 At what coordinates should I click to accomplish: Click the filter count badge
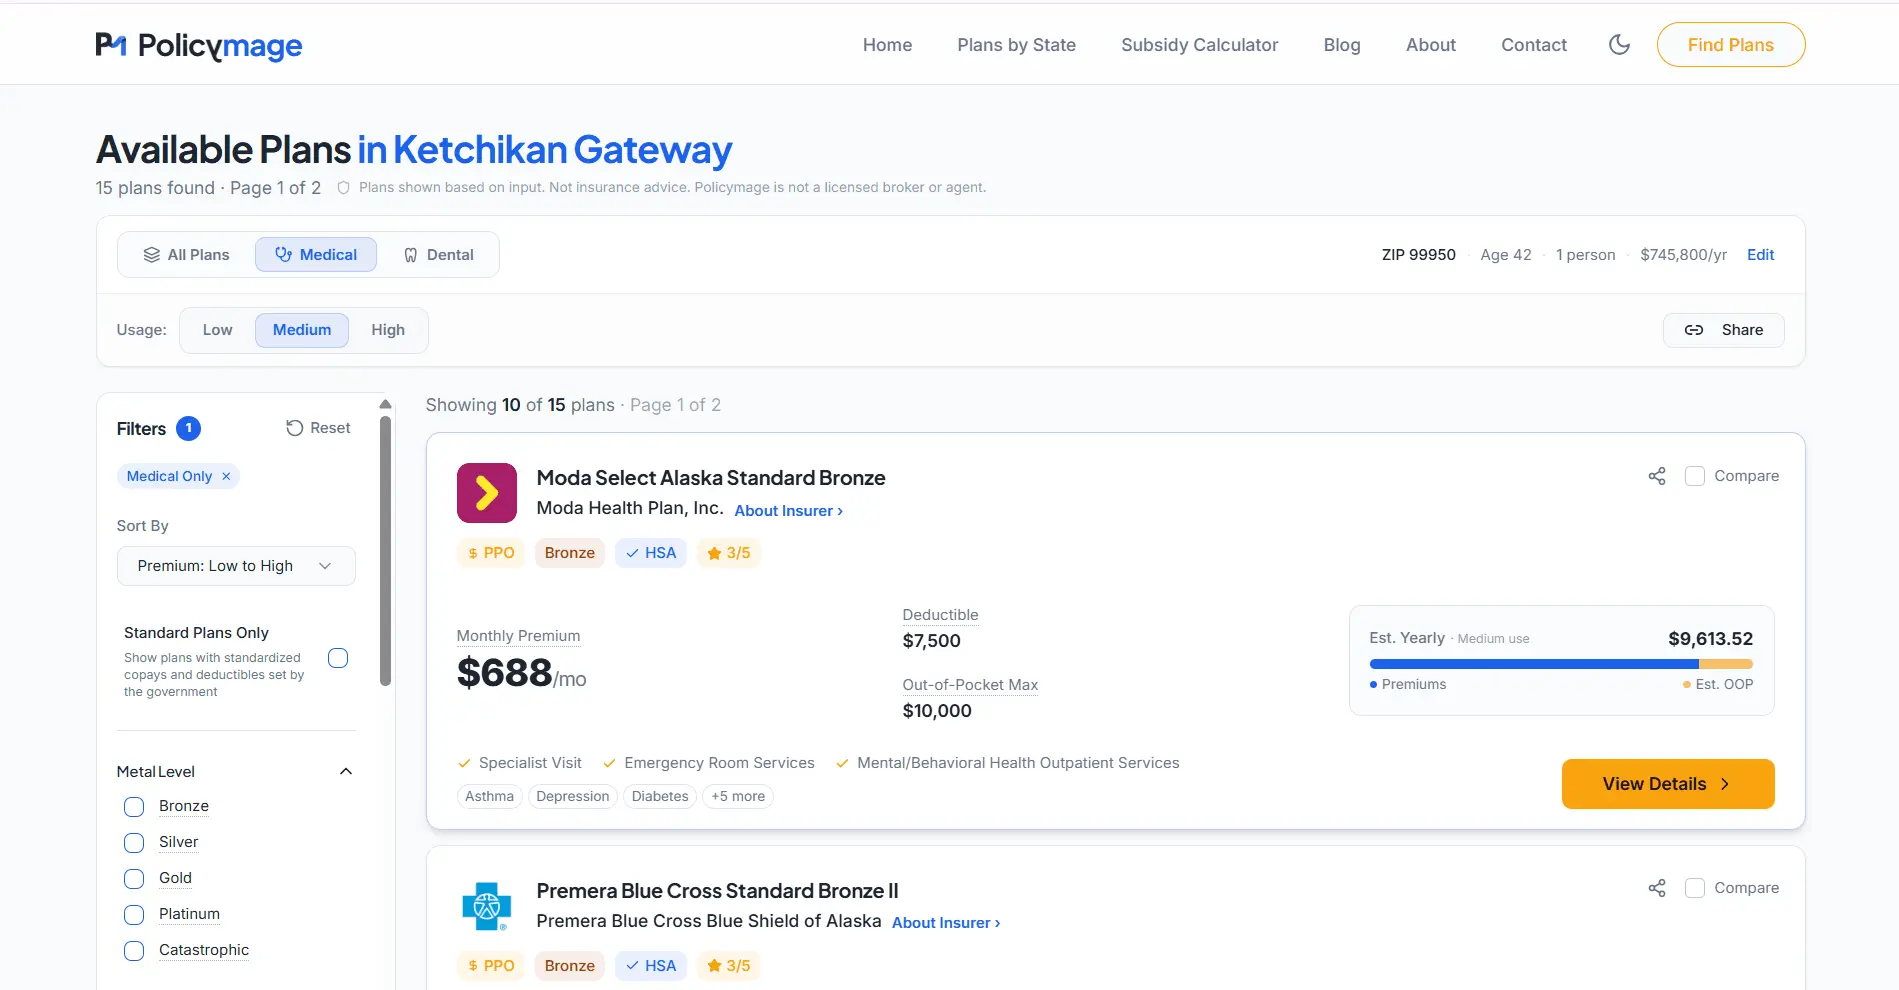point(188,428)
